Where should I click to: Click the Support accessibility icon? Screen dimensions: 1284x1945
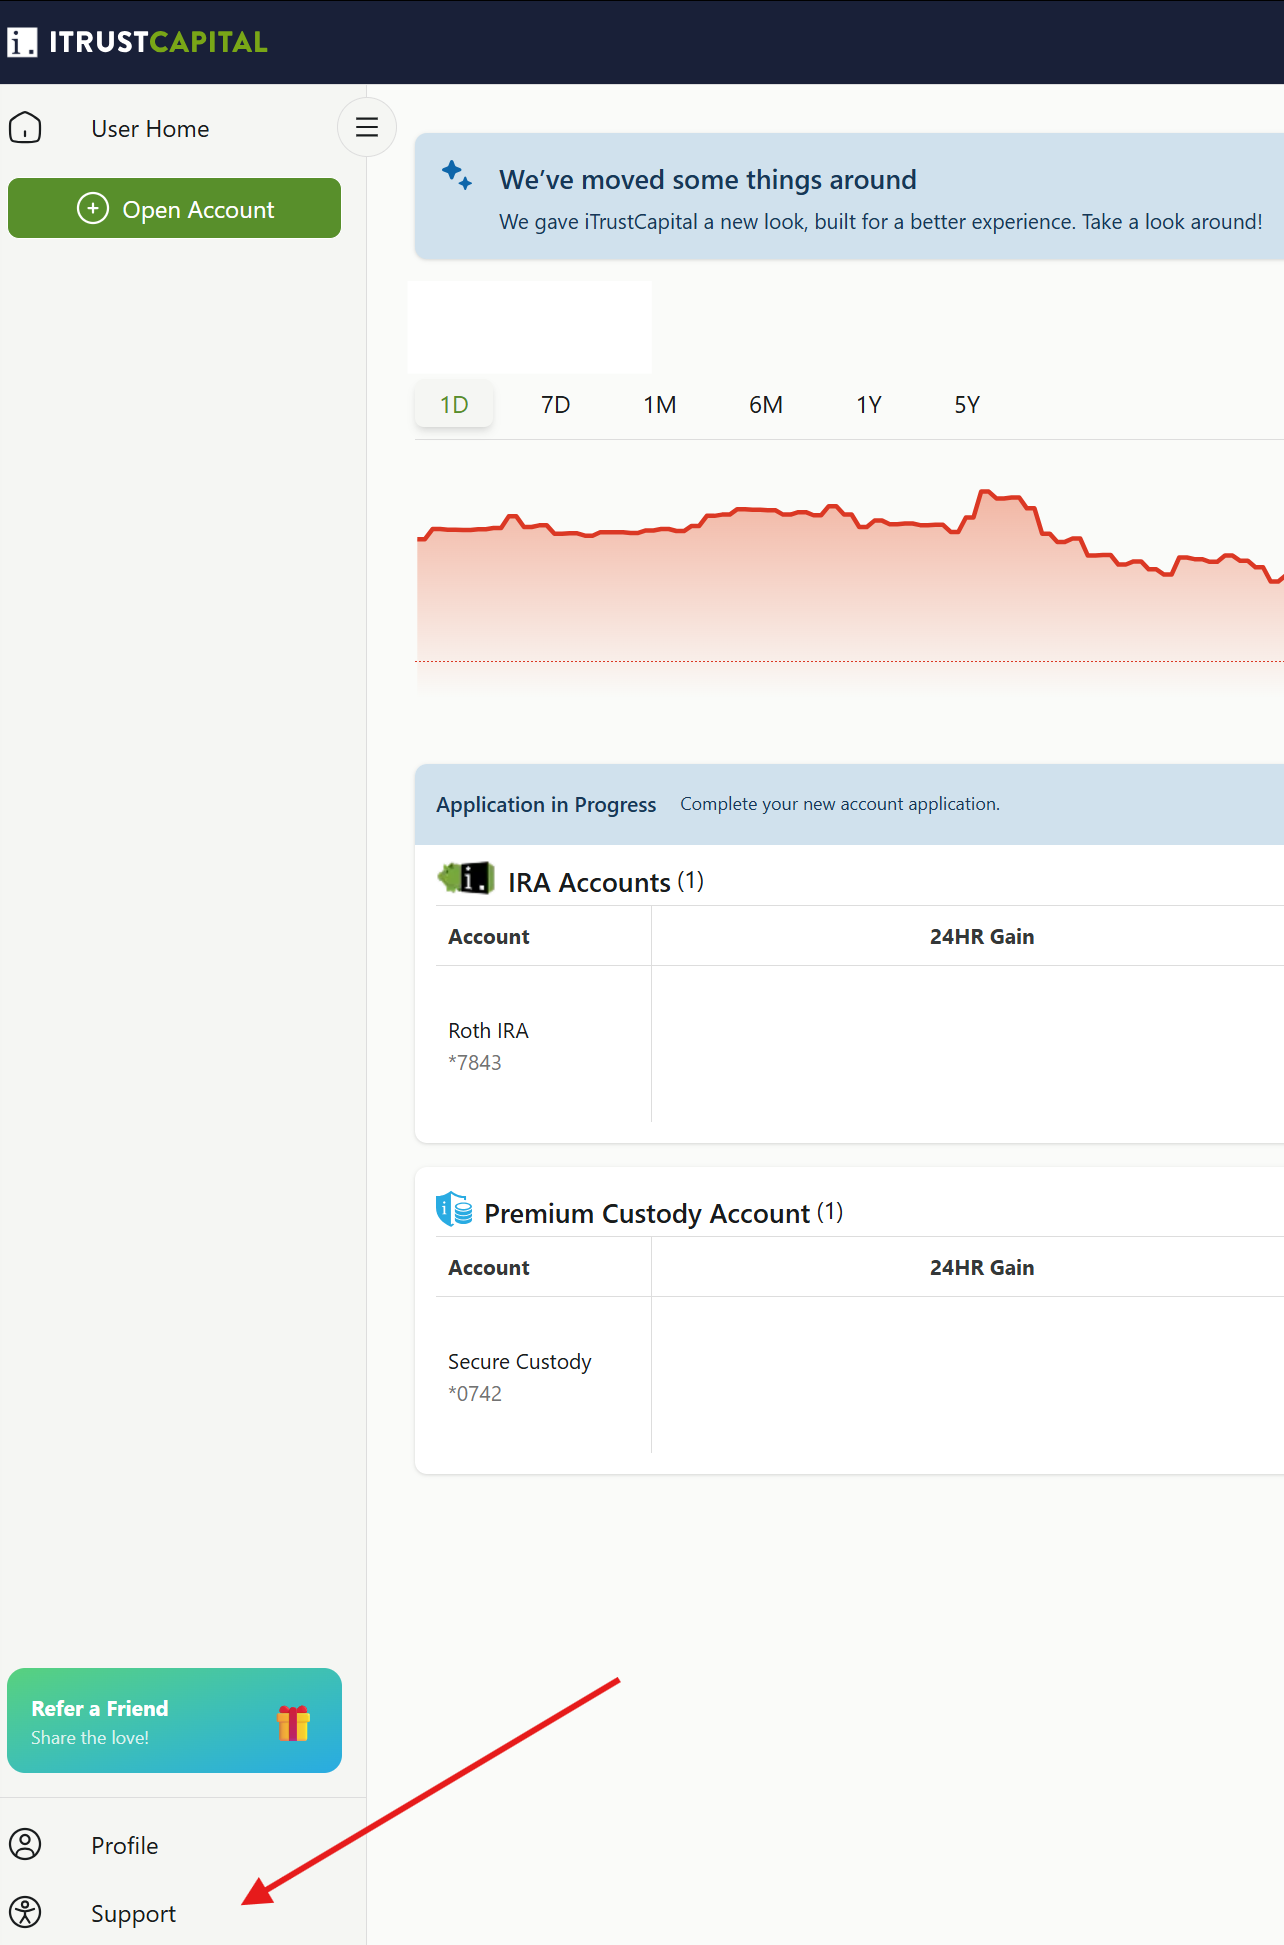click(25, 1912)
